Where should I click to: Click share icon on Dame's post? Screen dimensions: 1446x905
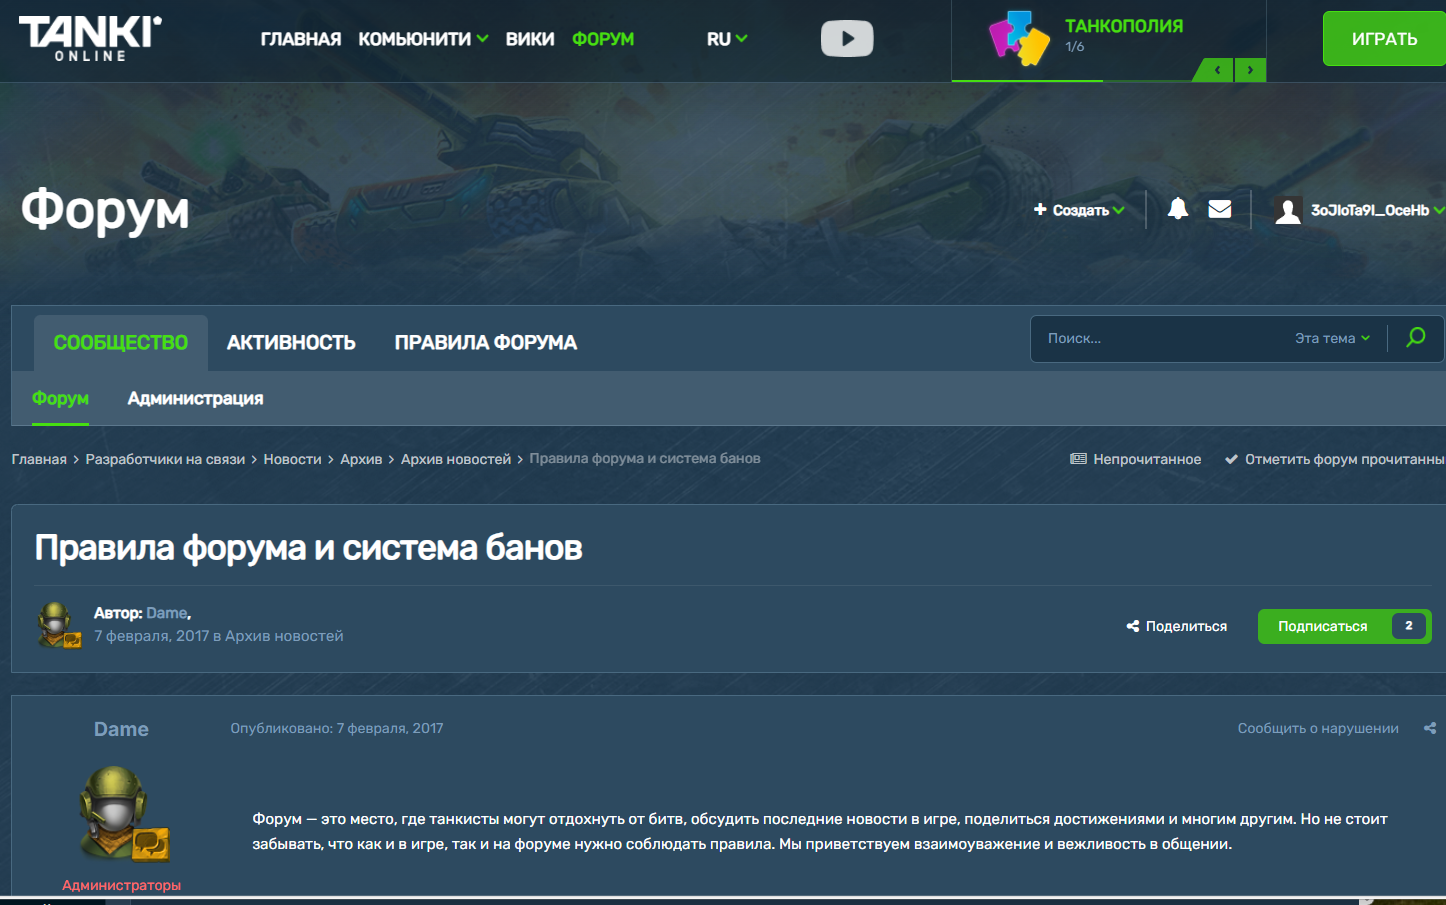pos(1430,728)
